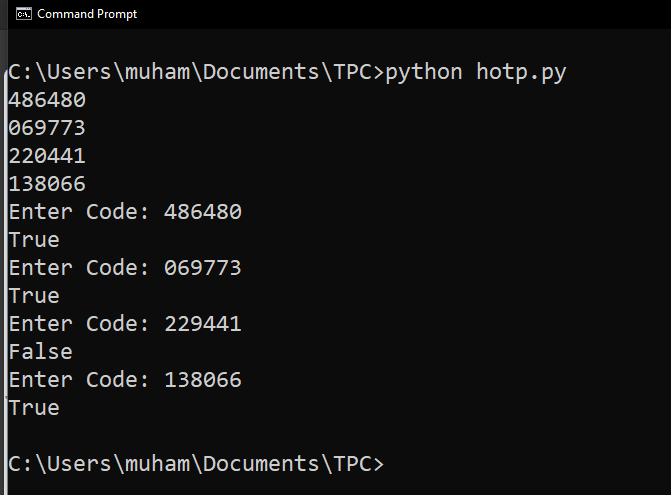This screenshot has width=671, height=495.
Task: Click the mistyped entered code 229441
Action: pos(202,324)
